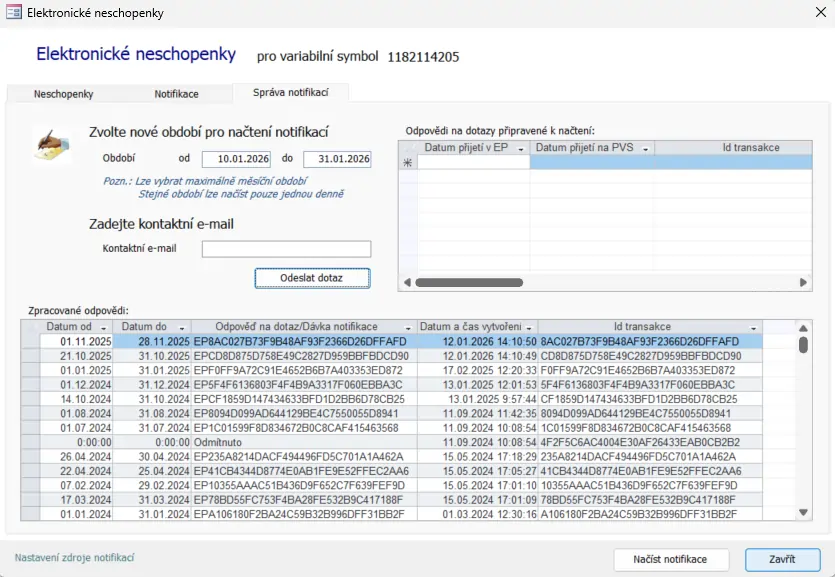
Task: Open Nastavení zdroje notifikací link
Action: tap(74, 558)
